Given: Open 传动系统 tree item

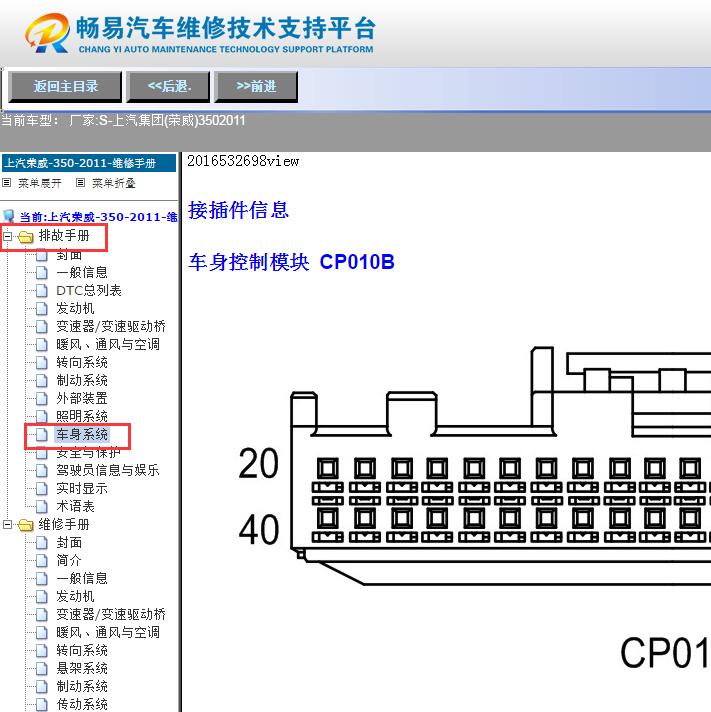Looking at the screenshot, I should (82, 704).
